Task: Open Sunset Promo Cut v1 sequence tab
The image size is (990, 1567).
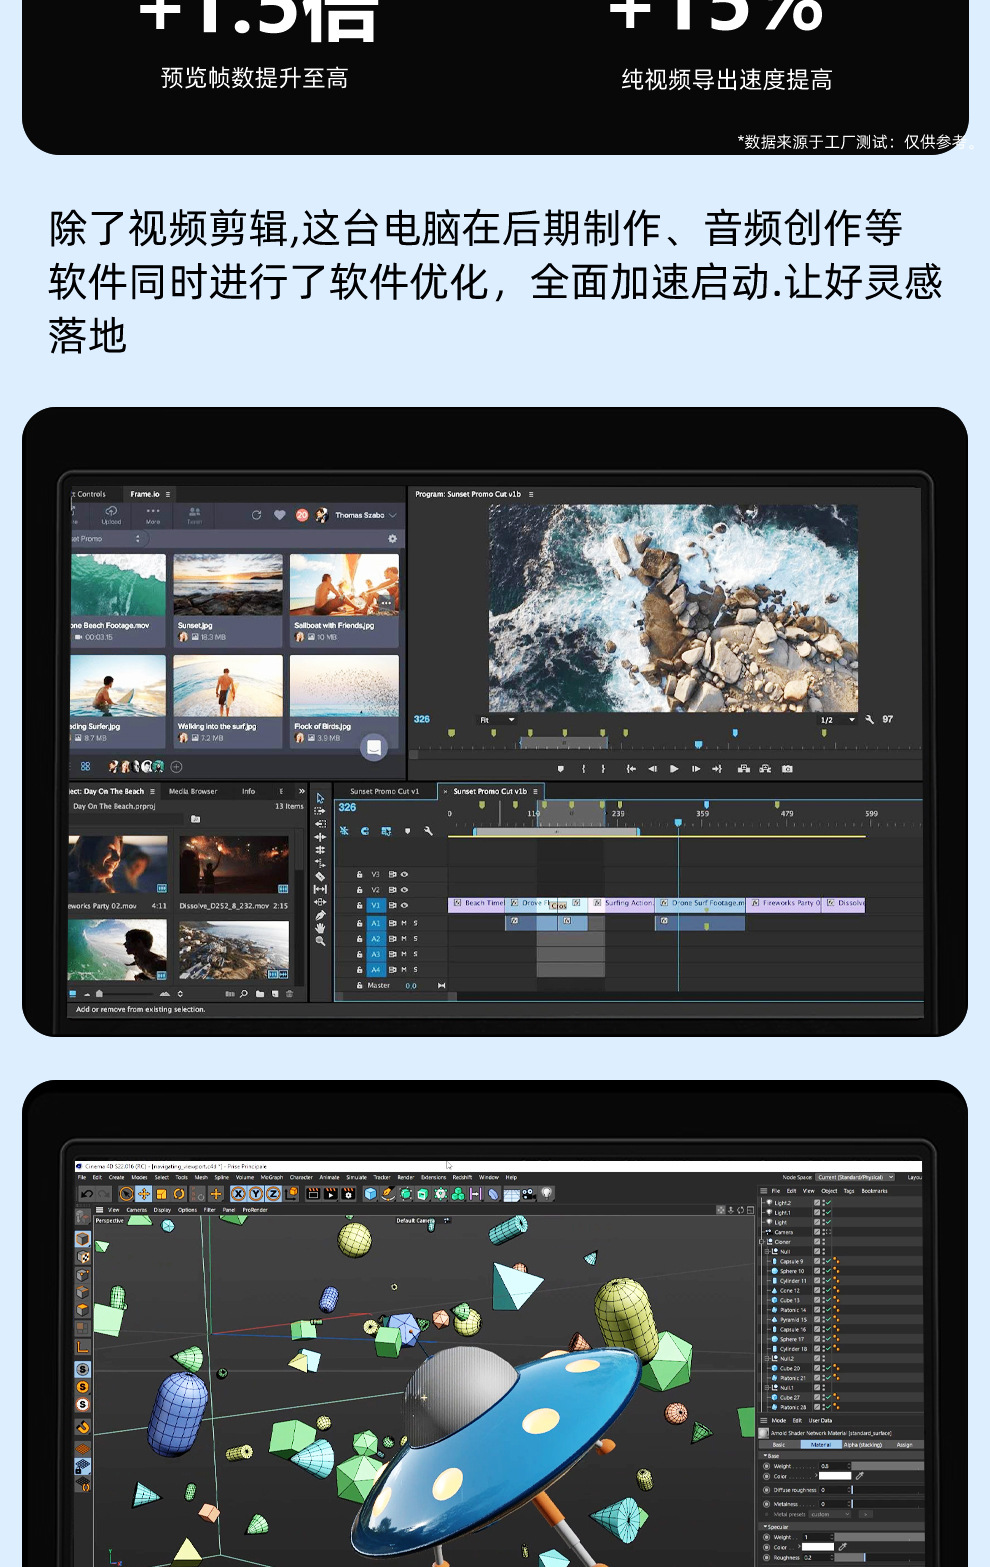Action: point(384,791)
